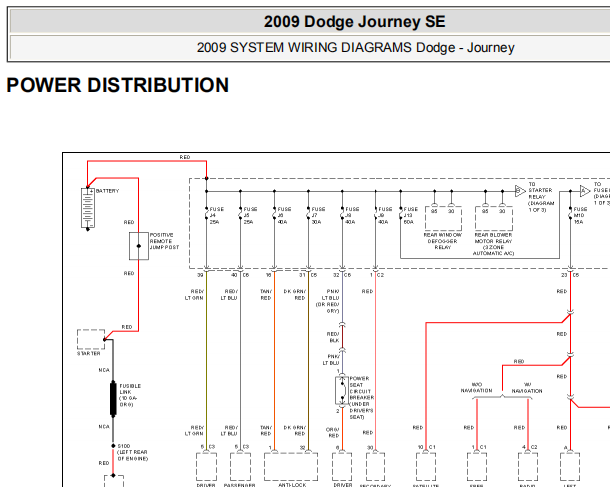Click the "10 C1" connector pin label
This screenshot has height=487, width=610.
[427, 447]
